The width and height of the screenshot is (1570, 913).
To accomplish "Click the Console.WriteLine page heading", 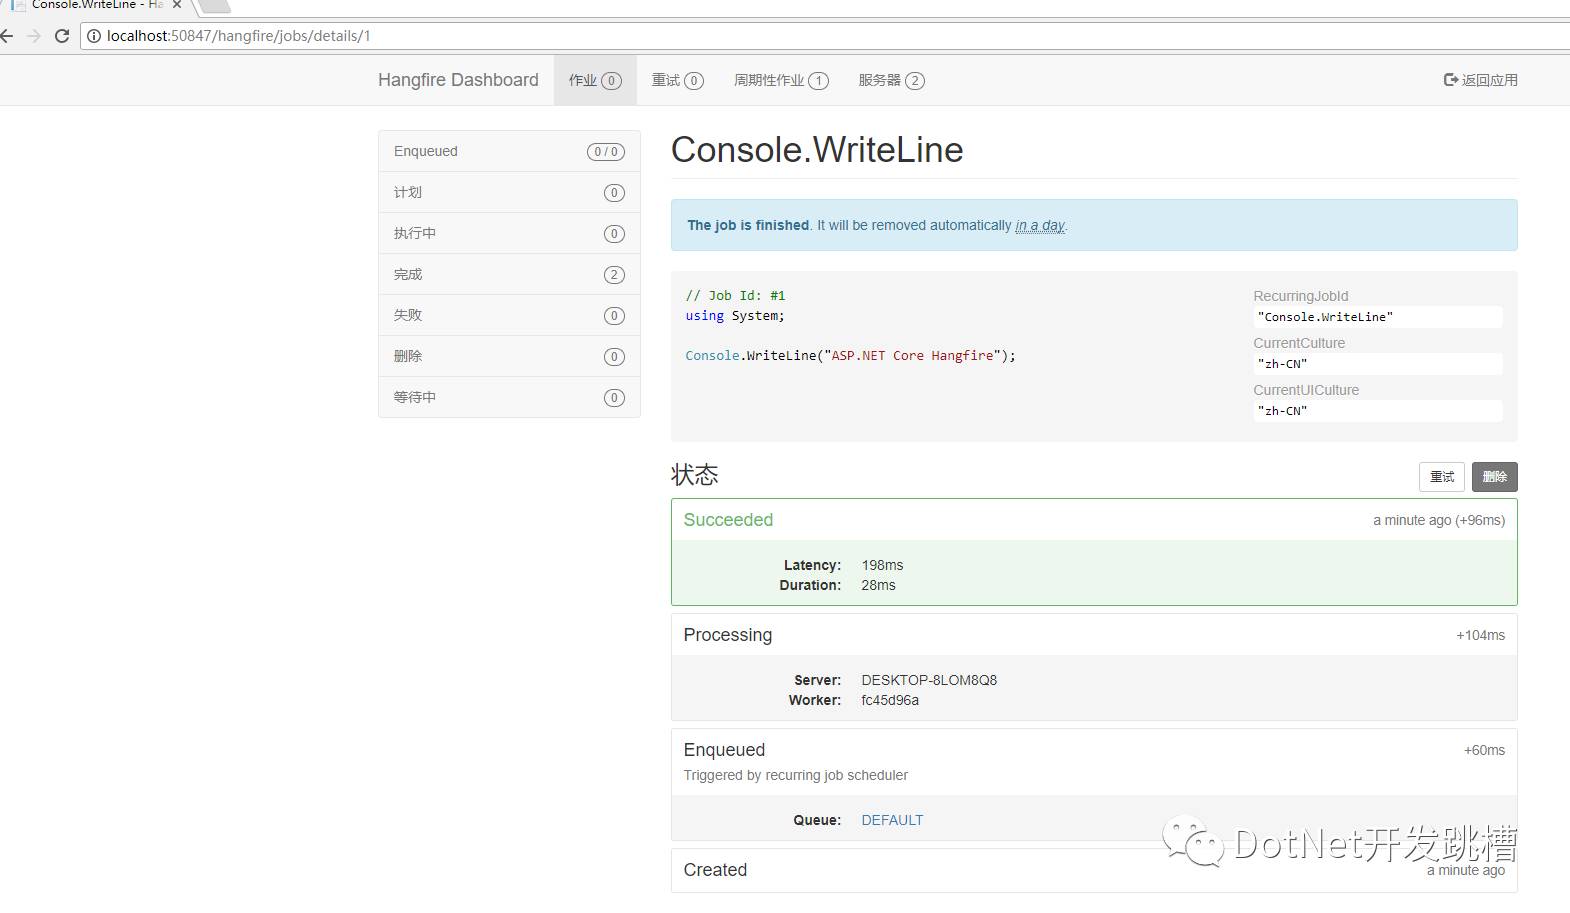I will click(x=817, y=150).
